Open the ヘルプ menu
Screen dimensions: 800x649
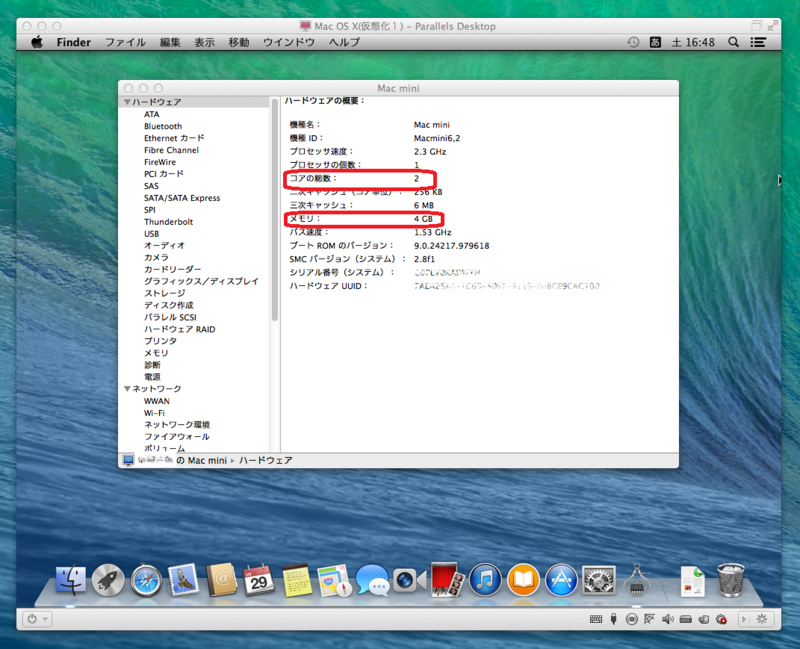click(344, 42)
